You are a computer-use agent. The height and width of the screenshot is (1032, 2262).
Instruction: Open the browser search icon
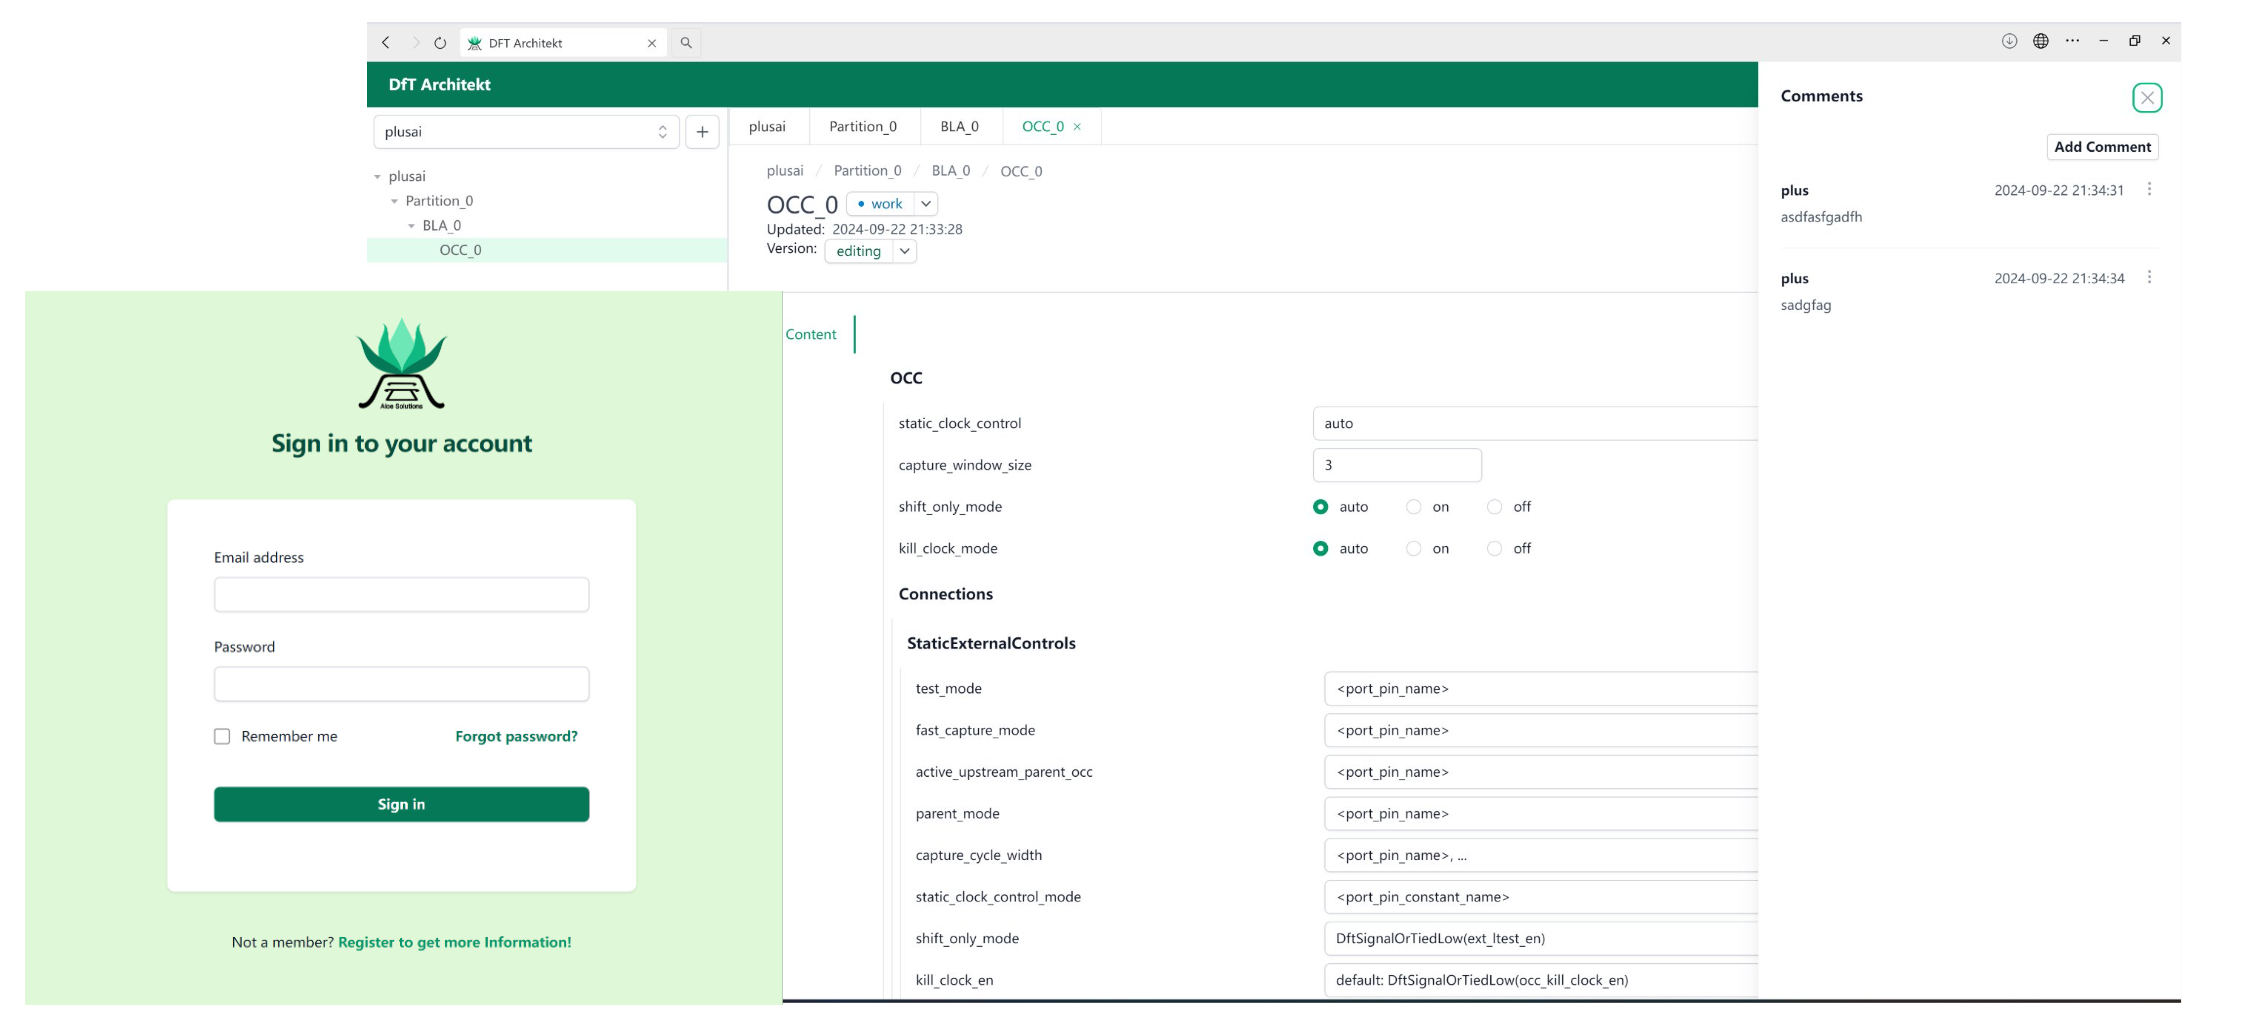[686, 43]
